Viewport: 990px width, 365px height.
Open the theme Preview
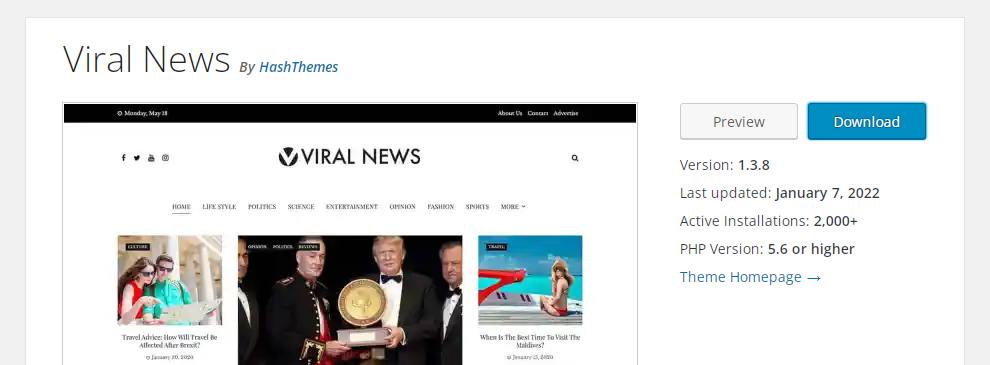(x=739, y=121)
